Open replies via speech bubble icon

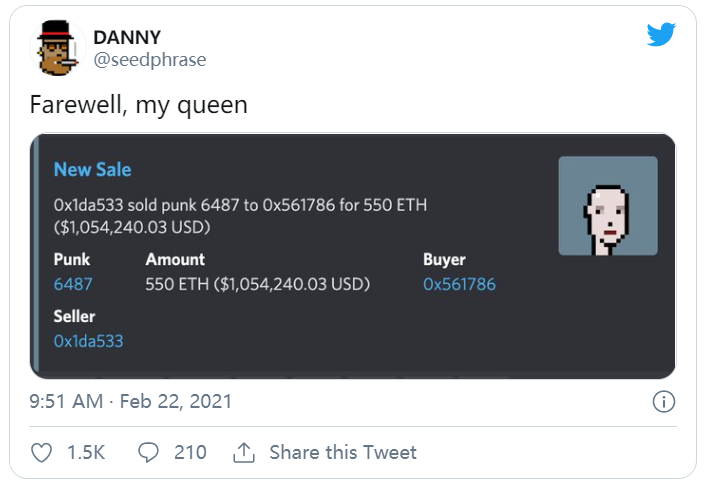click(x=148, y=453)
